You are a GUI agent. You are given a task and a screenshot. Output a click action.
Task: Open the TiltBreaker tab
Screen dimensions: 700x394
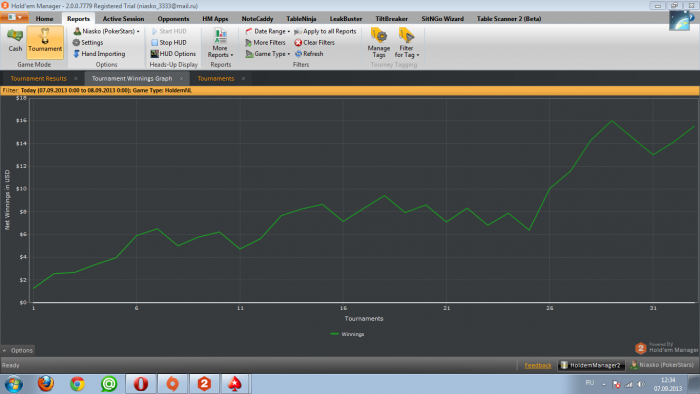point(392,19)
